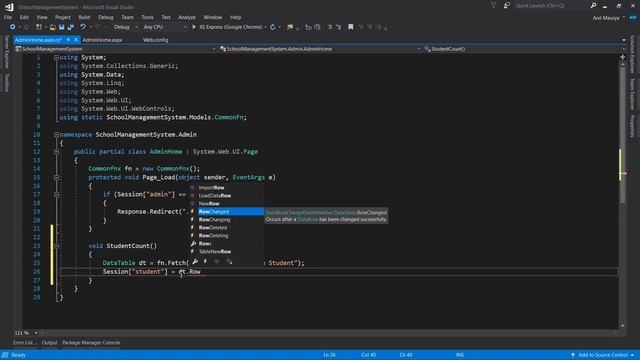
Task: Click the Ln 26 status bar indicator
Action: coord(329,355)
